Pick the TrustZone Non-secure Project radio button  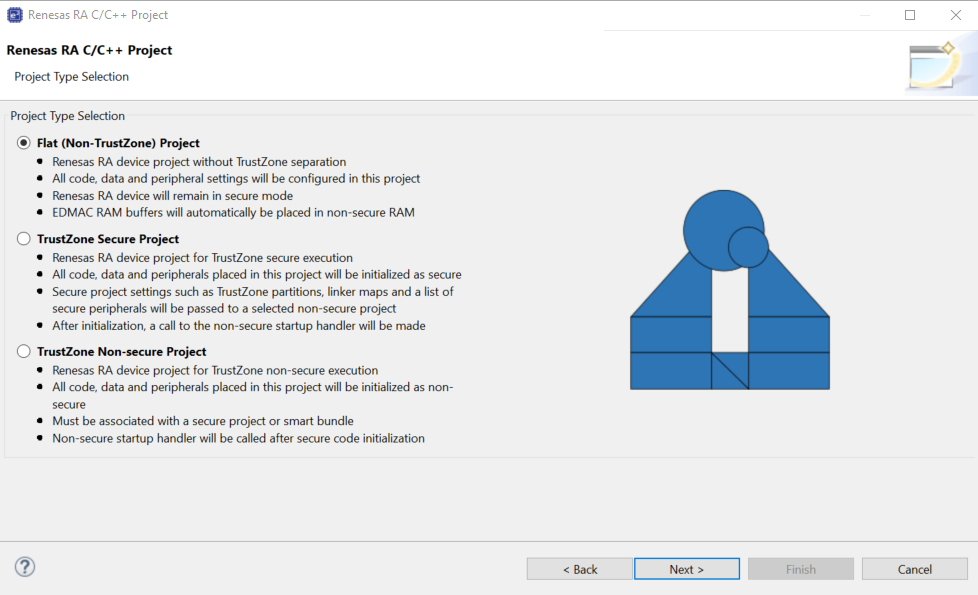click(x=24, y=351)
